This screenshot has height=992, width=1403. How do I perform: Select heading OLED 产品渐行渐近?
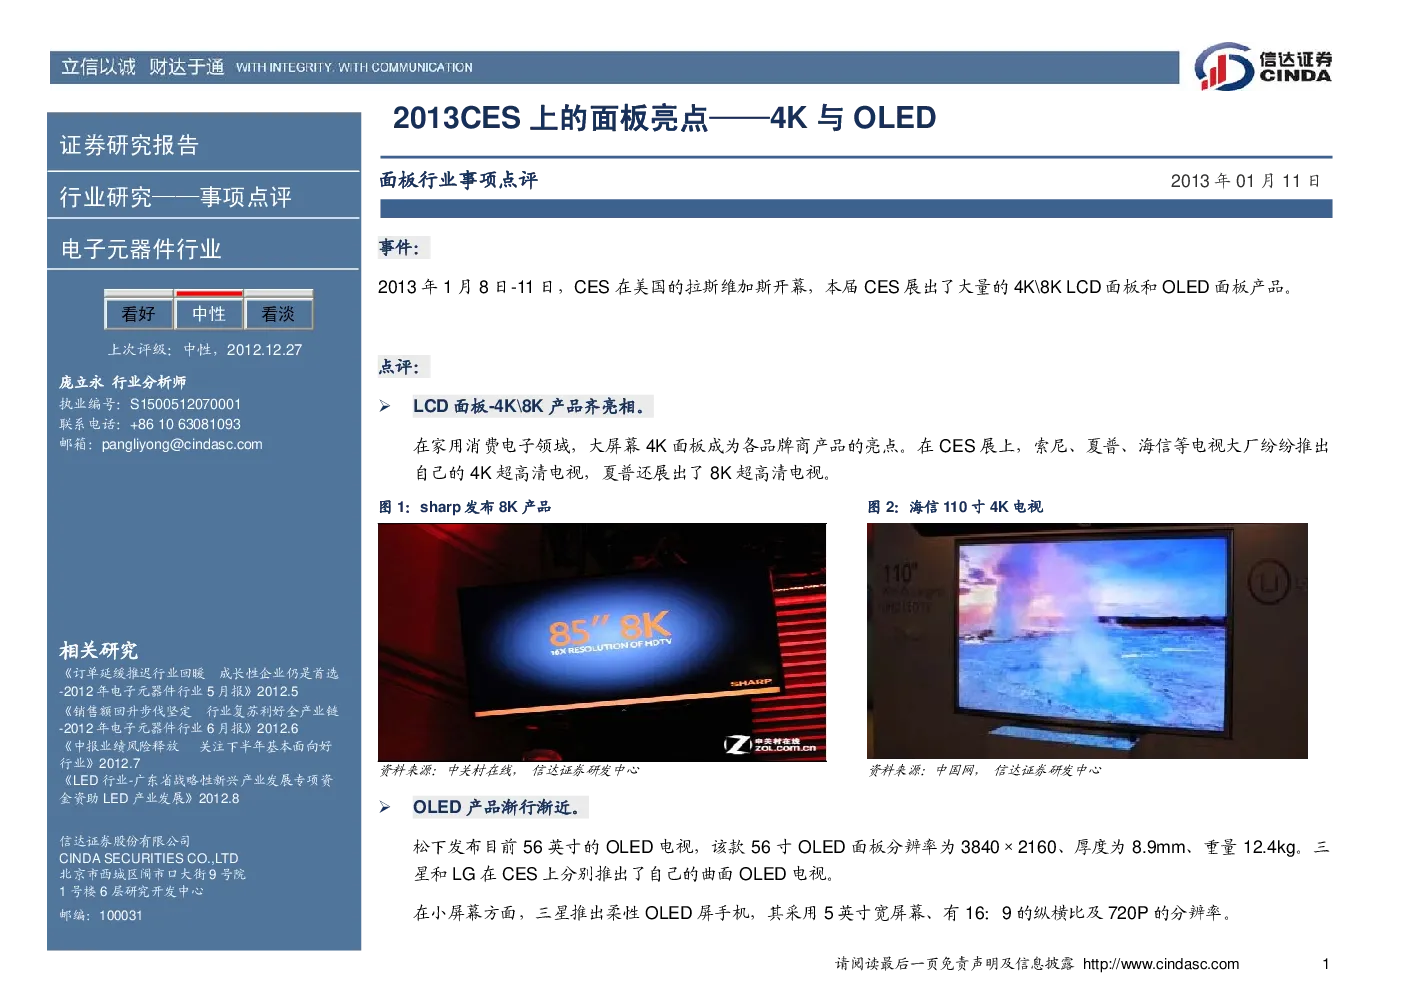(x=497, y=807)
